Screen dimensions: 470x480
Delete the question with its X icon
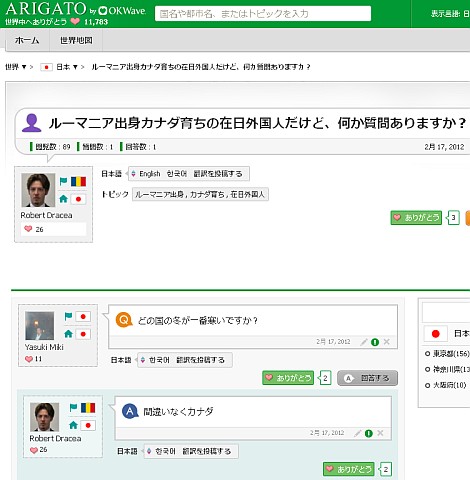pos(387,342)
